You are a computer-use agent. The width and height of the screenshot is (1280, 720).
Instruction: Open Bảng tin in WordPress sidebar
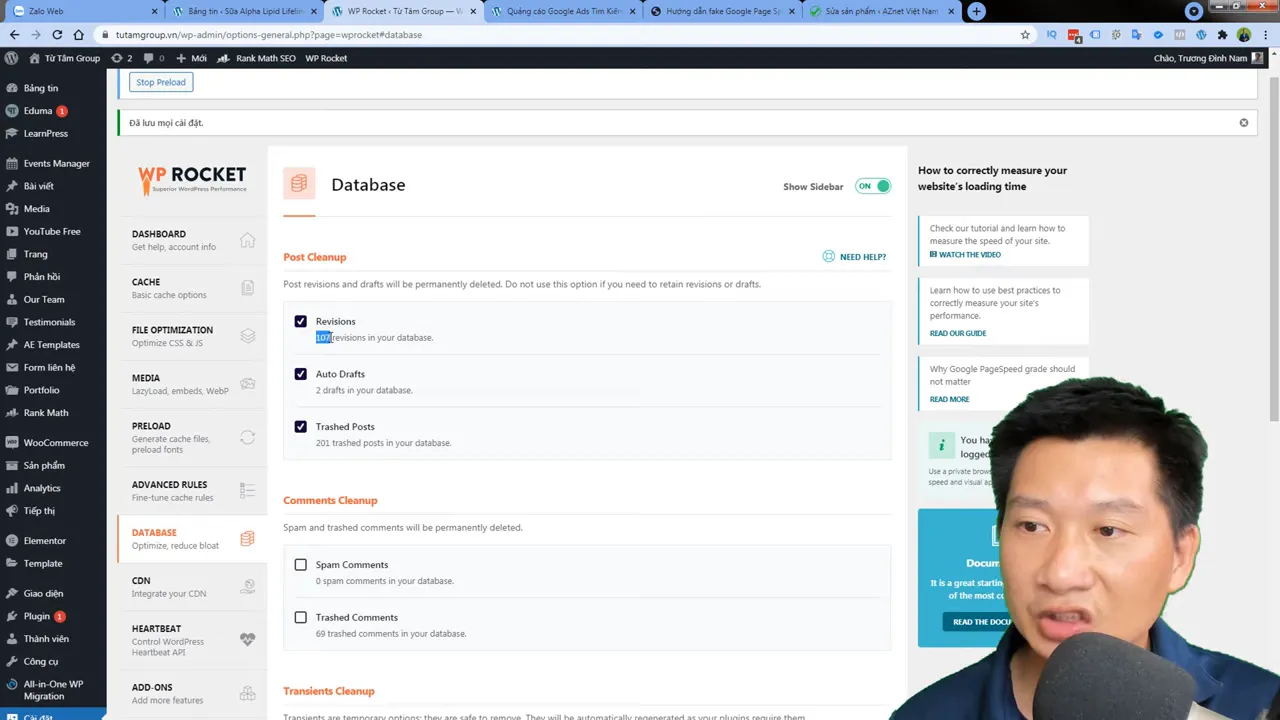pos(41,88)
